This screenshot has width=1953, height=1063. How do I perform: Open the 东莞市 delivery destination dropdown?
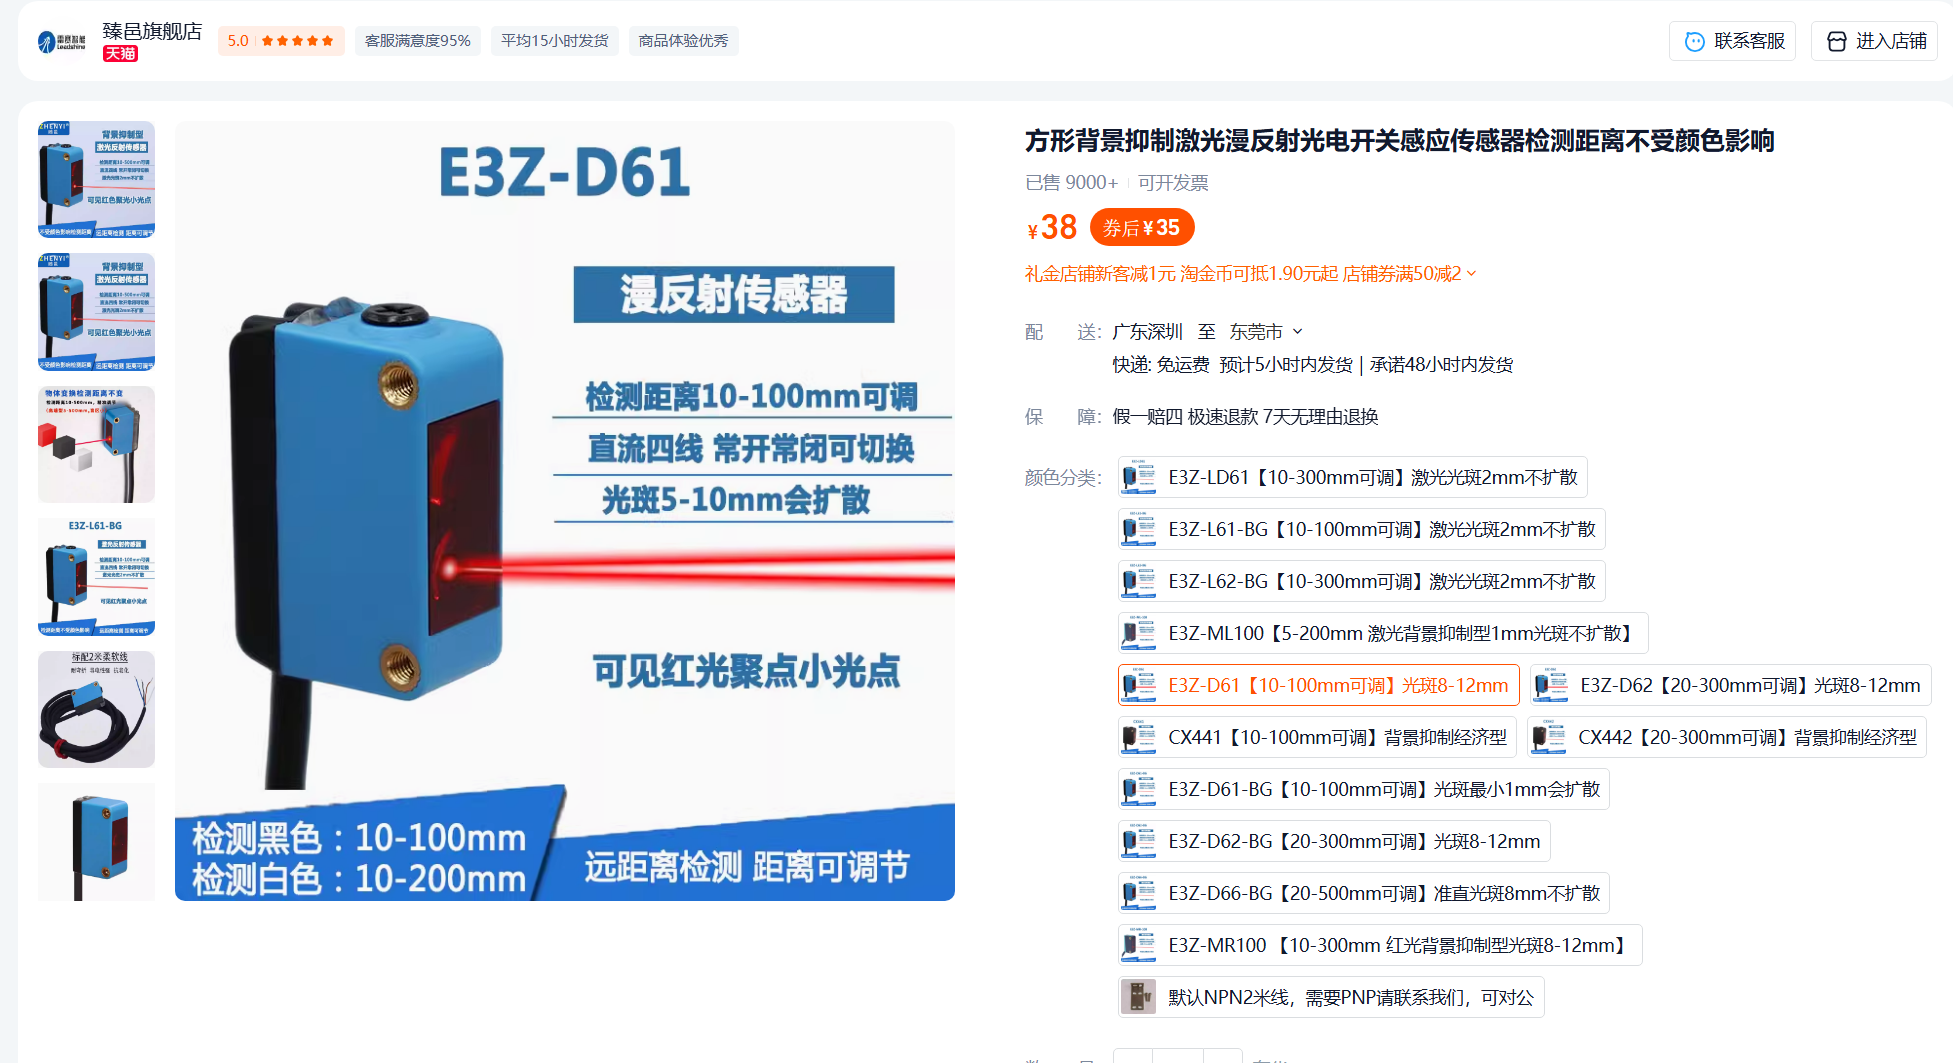(1266, 332)
